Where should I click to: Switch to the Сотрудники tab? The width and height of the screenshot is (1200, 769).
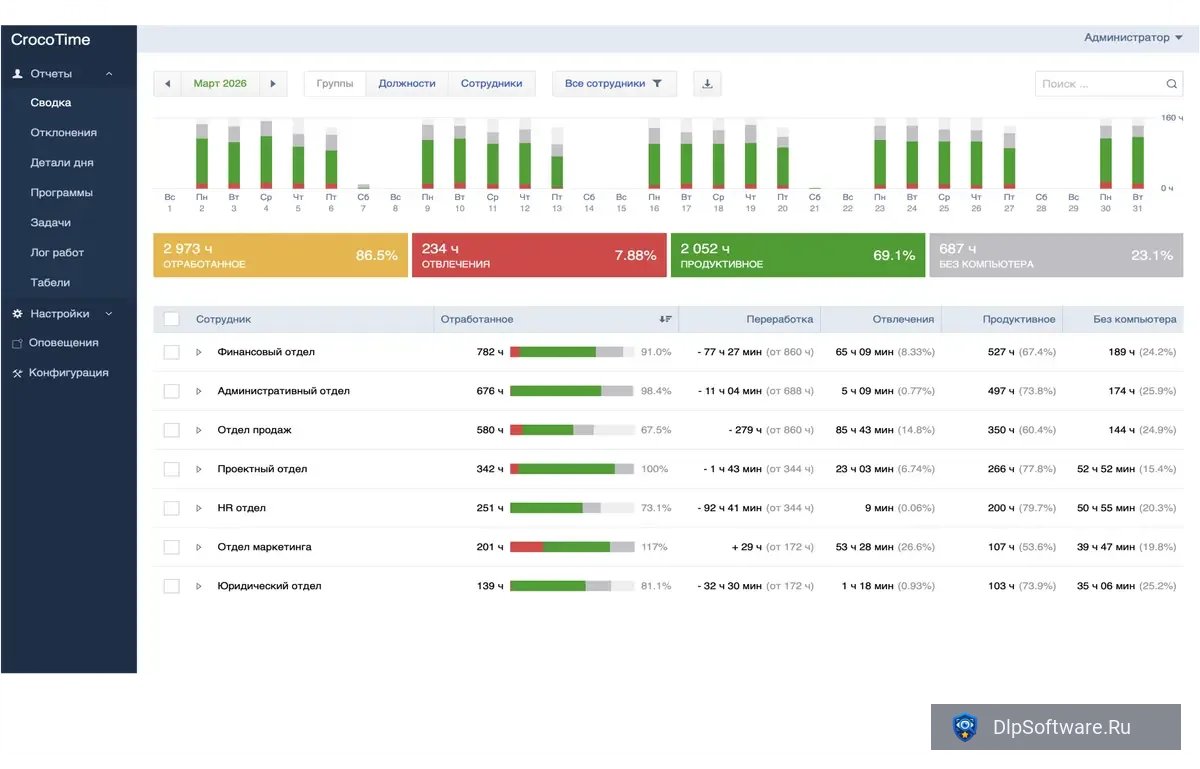coord(492,84)
